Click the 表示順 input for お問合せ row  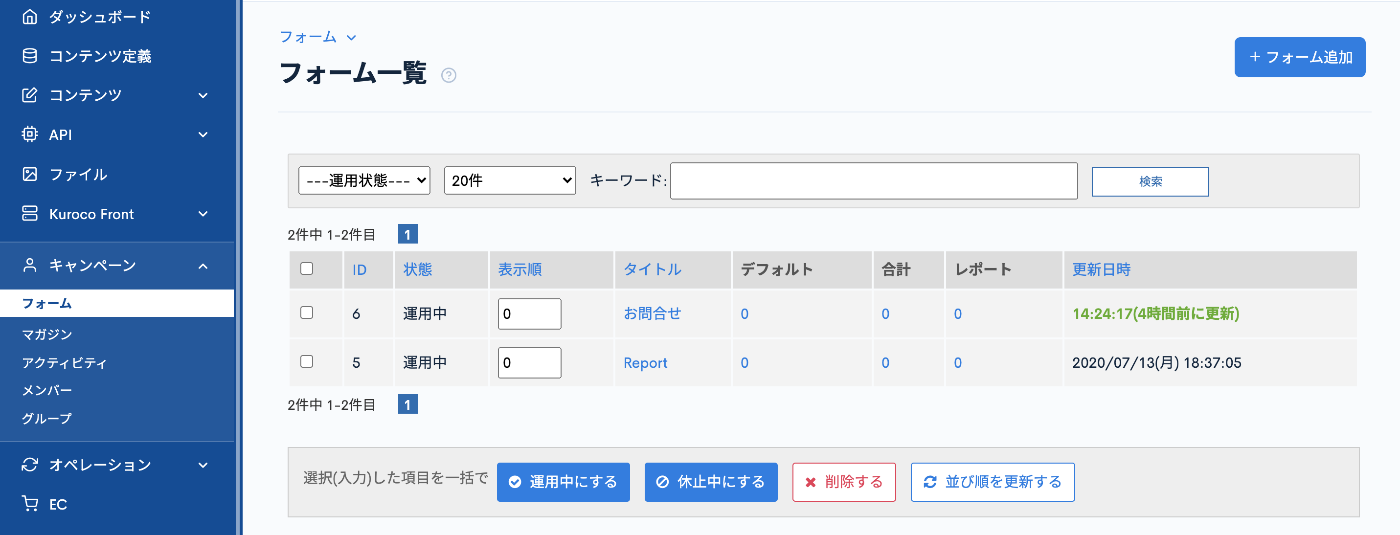[530, 313]
